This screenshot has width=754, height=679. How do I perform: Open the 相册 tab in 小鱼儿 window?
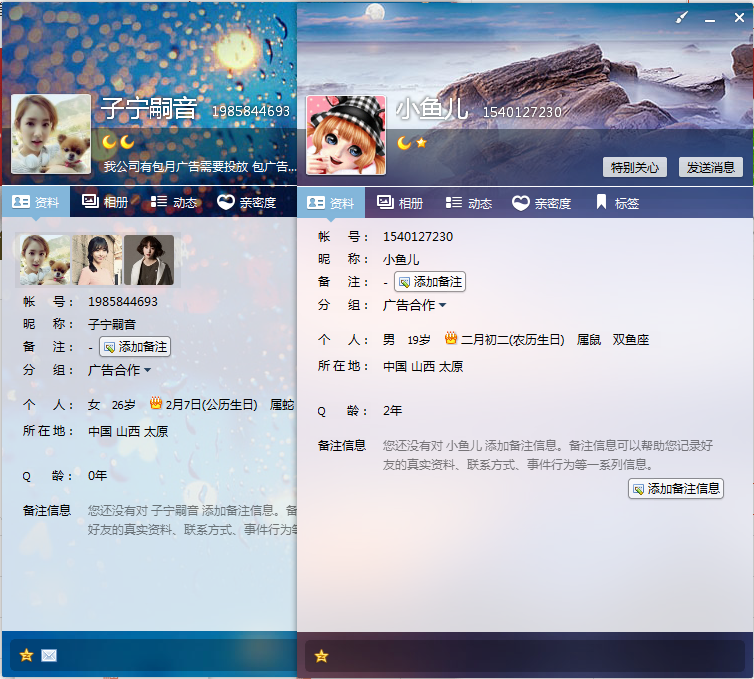[400, 203]
